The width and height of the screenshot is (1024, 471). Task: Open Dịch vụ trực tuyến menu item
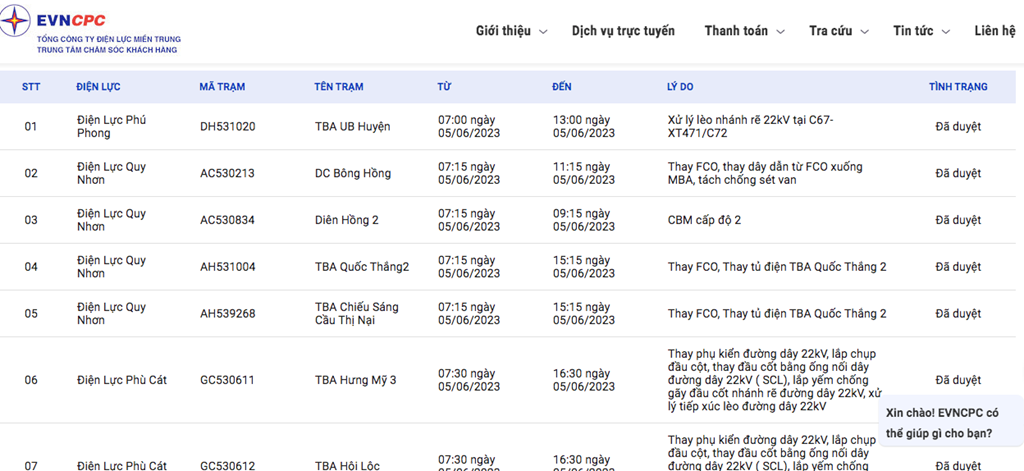point(623,31)
